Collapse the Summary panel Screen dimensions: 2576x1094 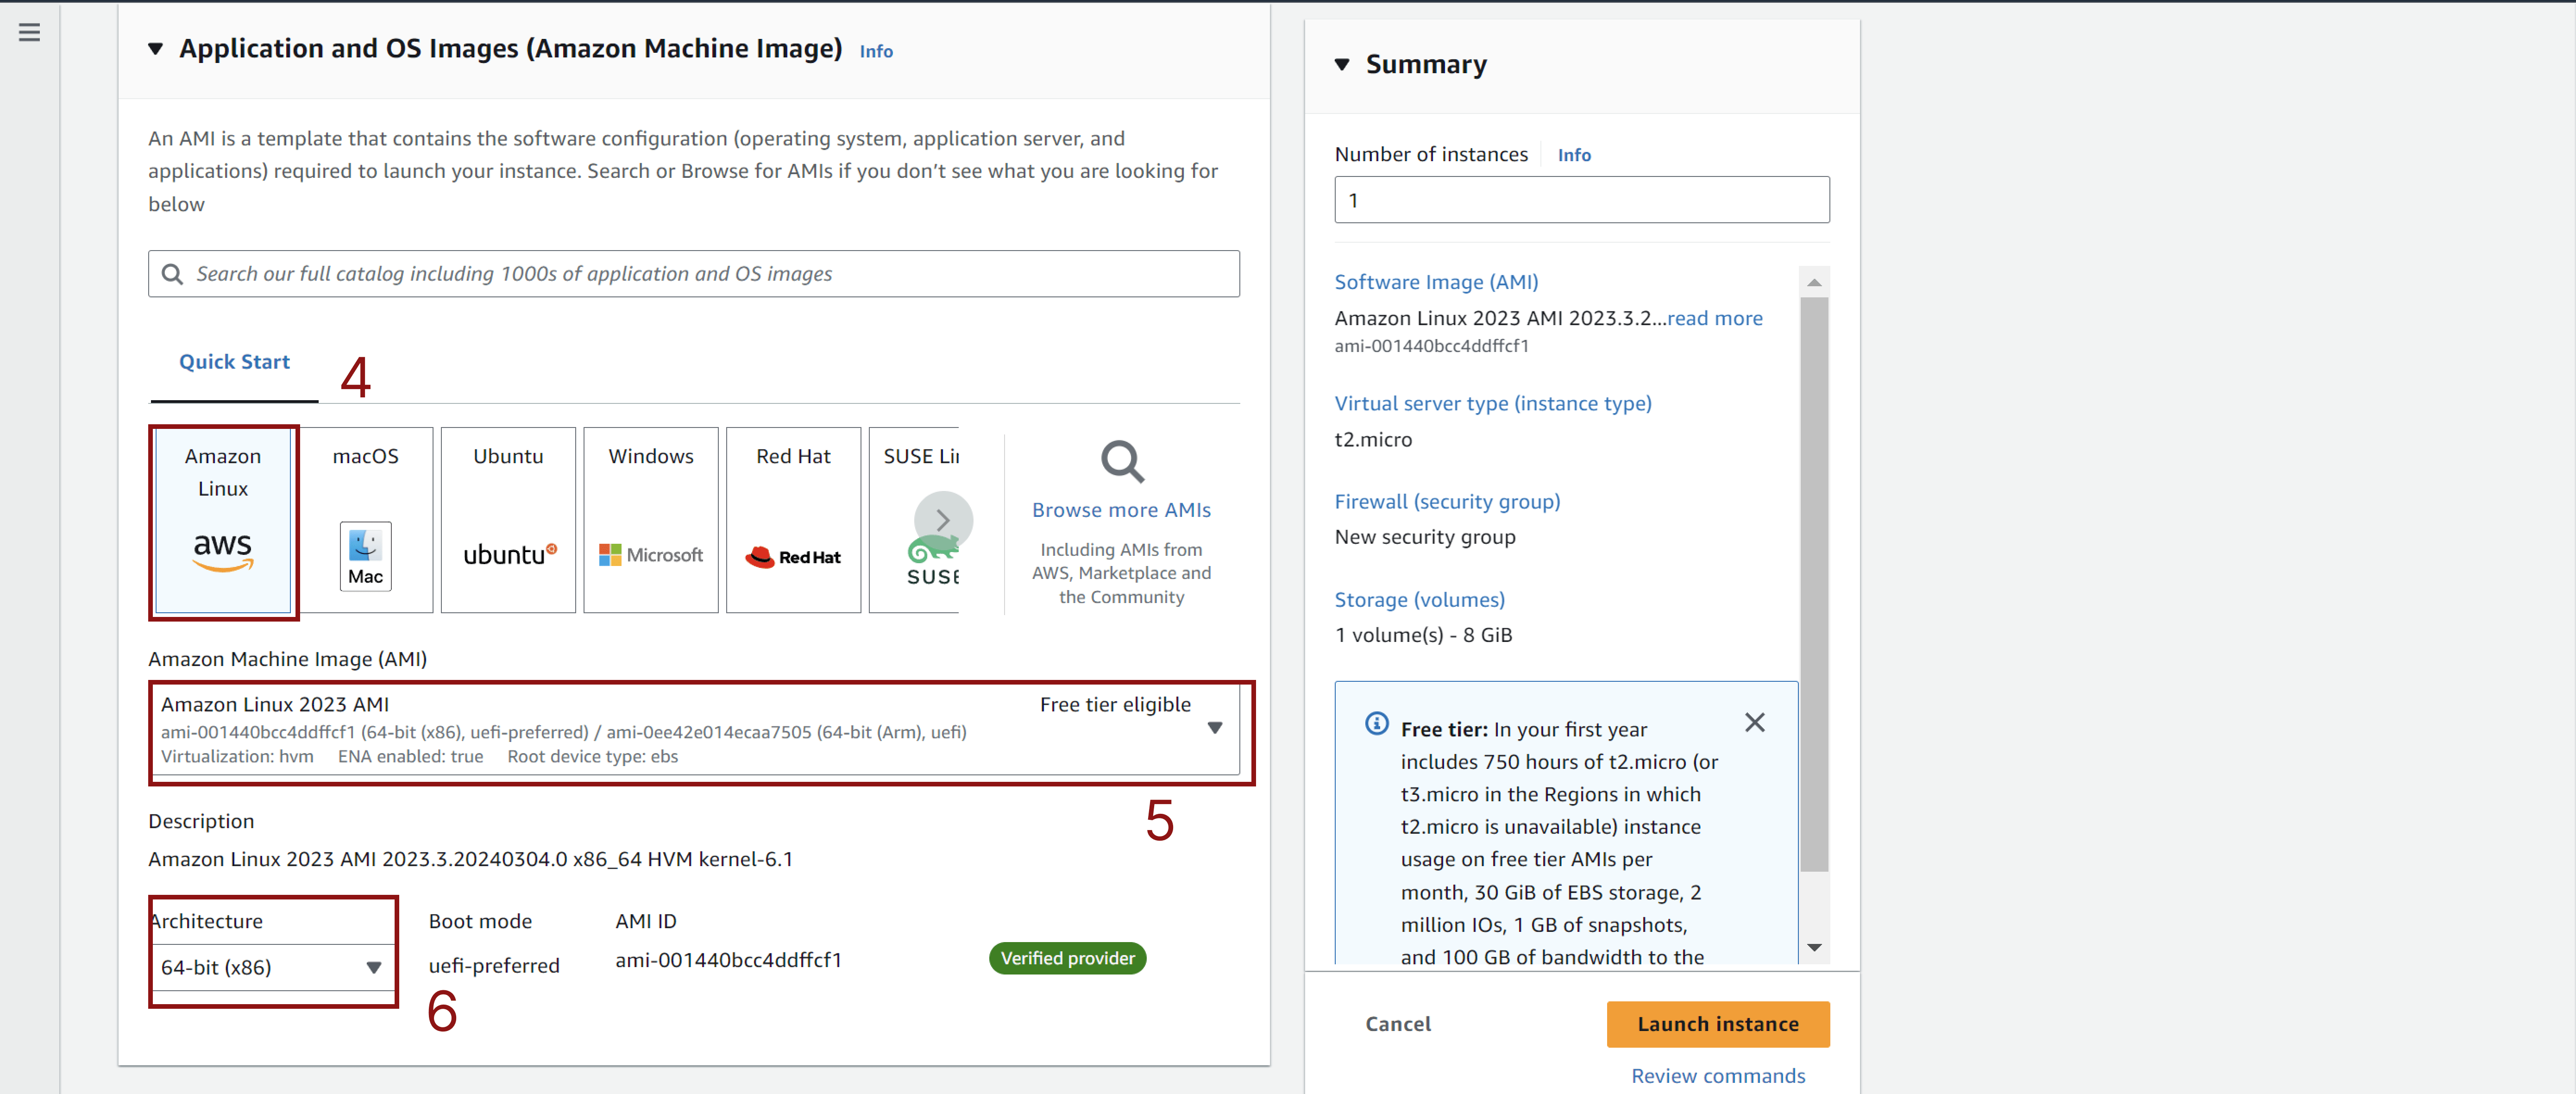[x=1342, y=65]
